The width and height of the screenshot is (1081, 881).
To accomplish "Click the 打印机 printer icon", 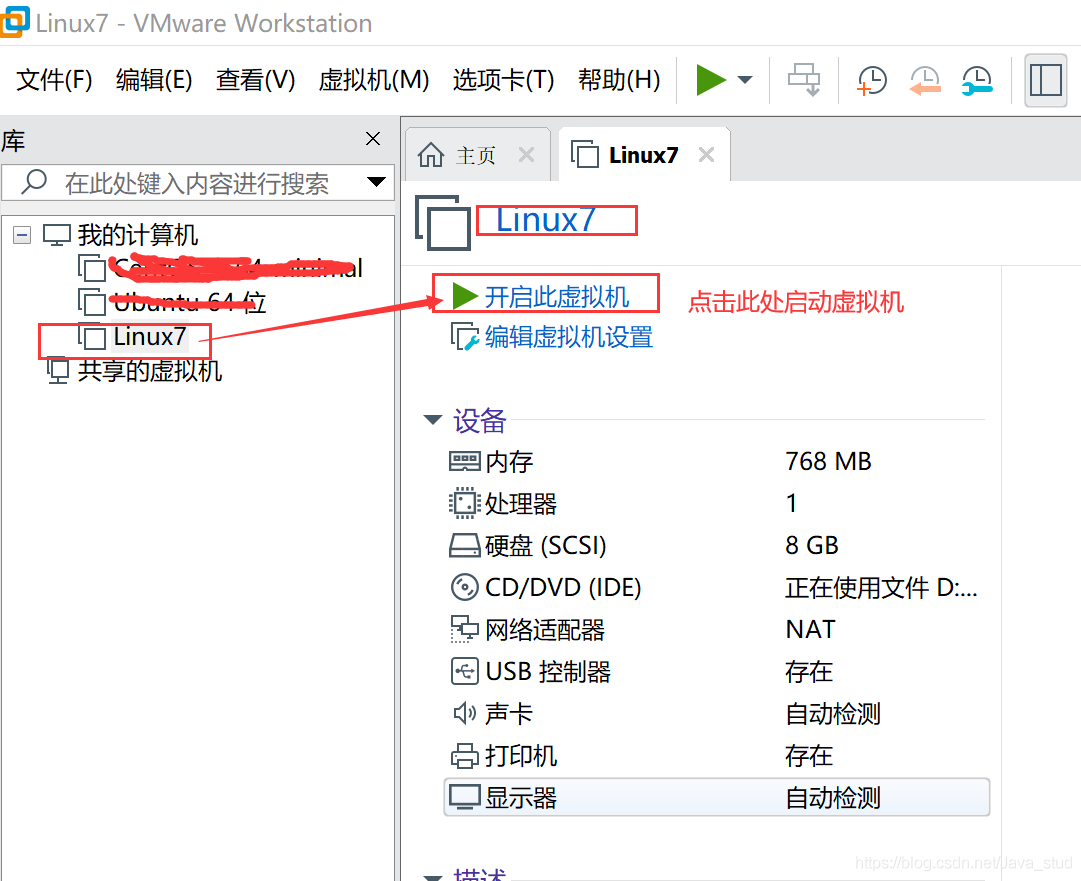I will 465,756.
